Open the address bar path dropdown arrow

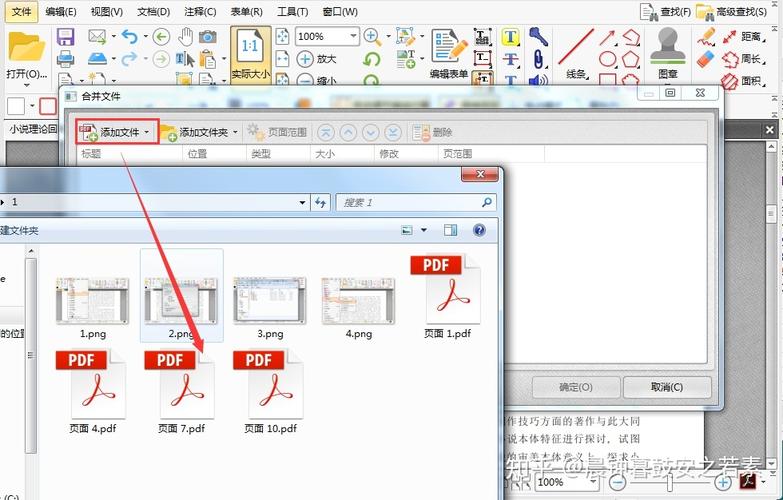[302, 202]
